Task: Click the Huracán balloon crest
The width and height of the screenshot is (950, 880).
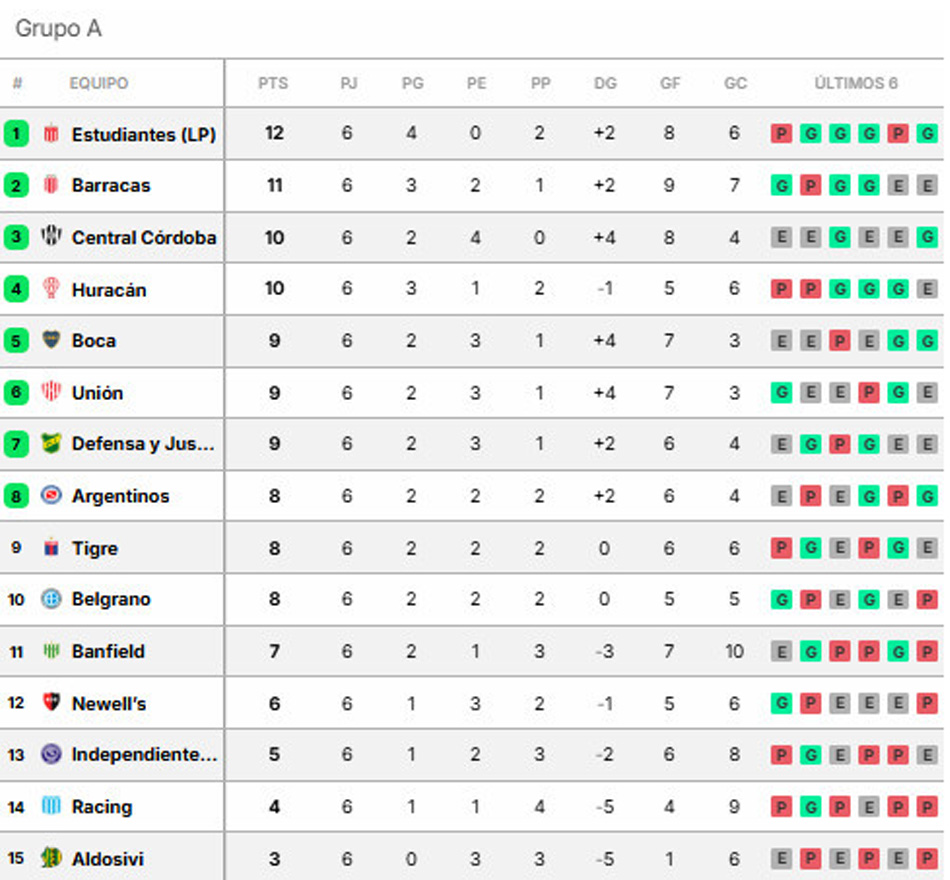Action: (51, 288)
